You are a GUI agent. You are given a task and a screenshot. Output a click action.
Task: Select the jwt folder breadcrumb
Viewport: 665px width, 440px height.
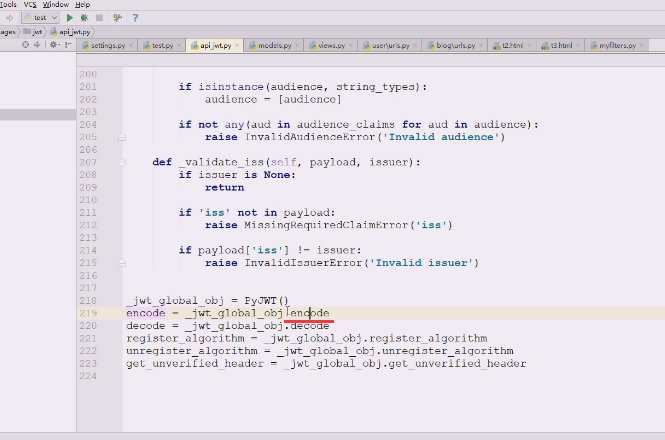[x=33, y=32]
